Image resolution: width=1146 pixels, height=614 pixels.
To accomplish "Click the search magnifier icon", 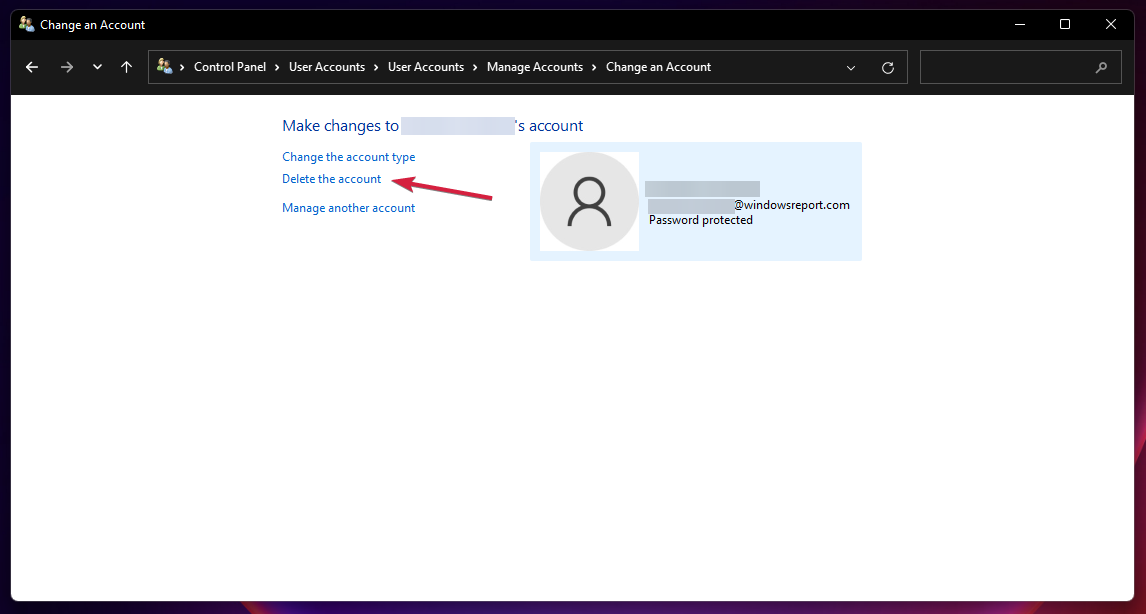I will [1101, 68].
